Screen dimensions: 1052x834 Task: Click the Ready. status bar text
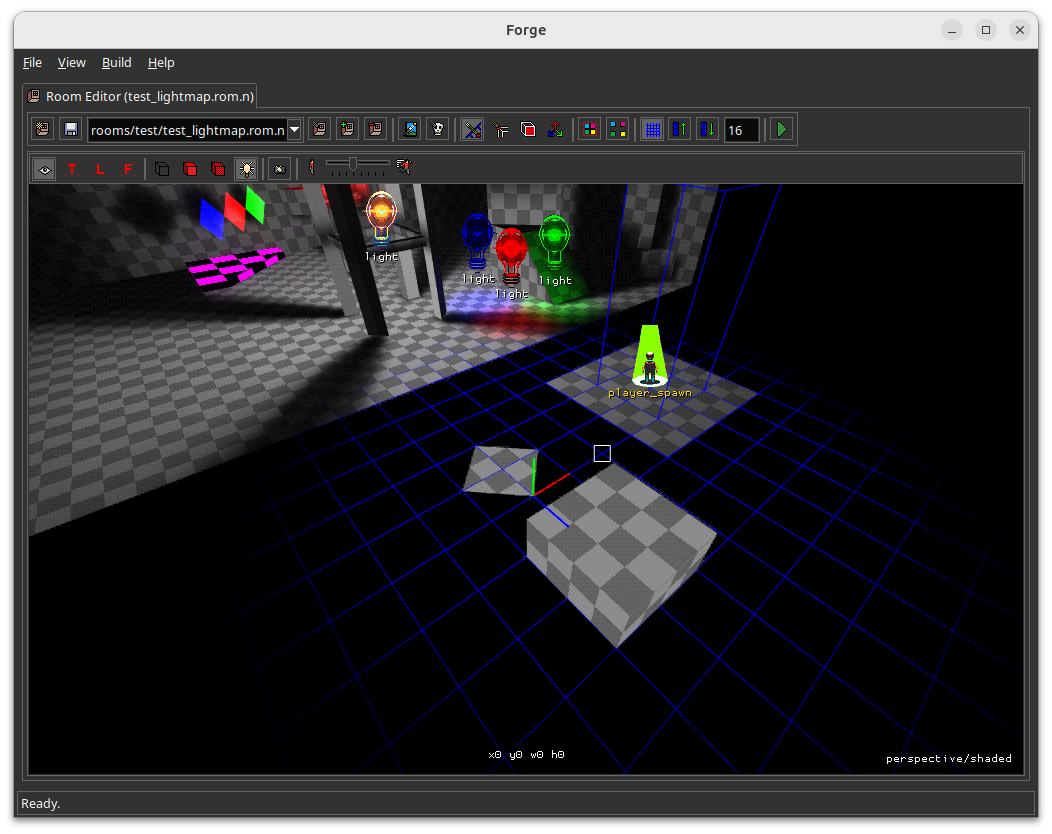pos(40,803)
